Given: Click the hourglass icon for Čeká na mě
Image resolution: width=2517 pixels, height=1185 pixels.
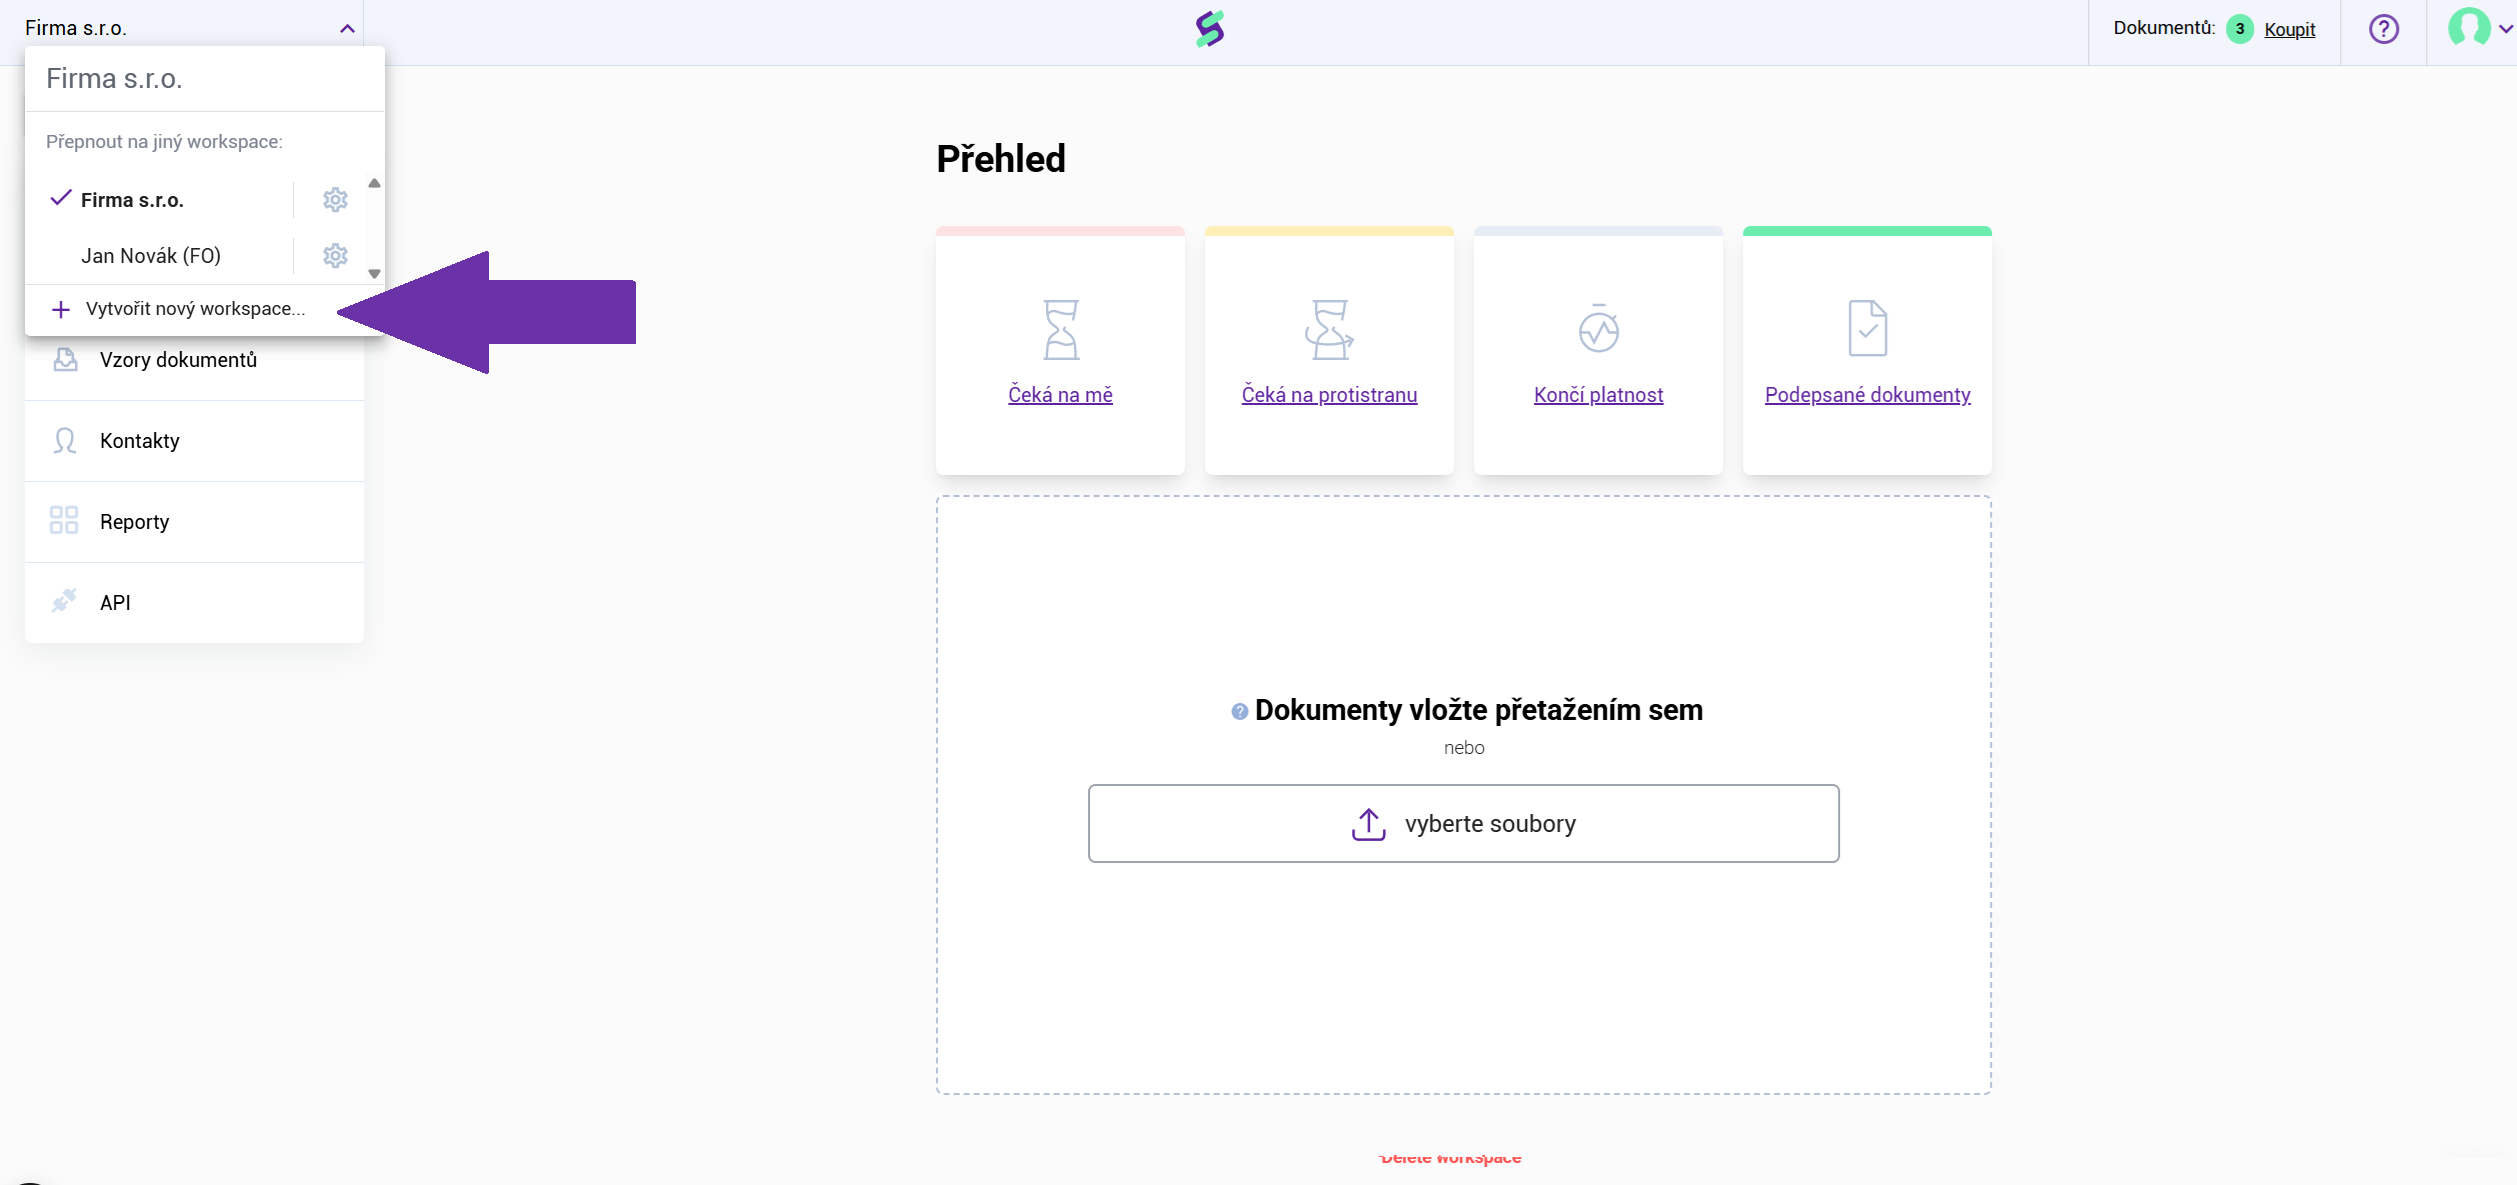Looking at the screenshot, I should (1060, 329).
